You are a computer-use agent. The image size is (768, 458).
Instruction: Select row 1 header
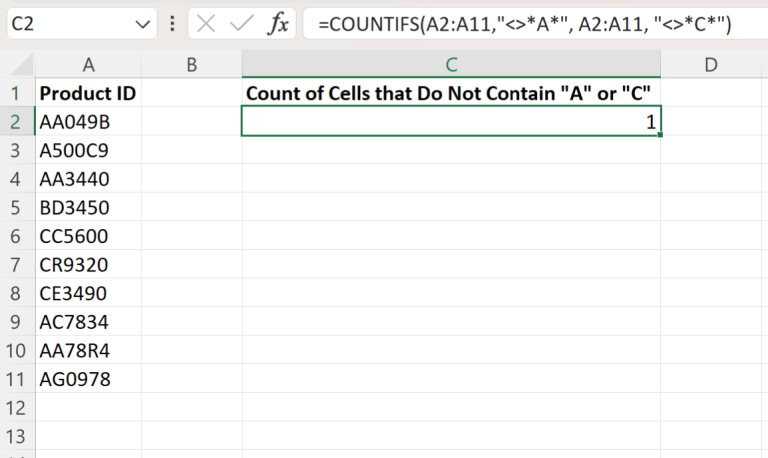click(x=17, y=94)
